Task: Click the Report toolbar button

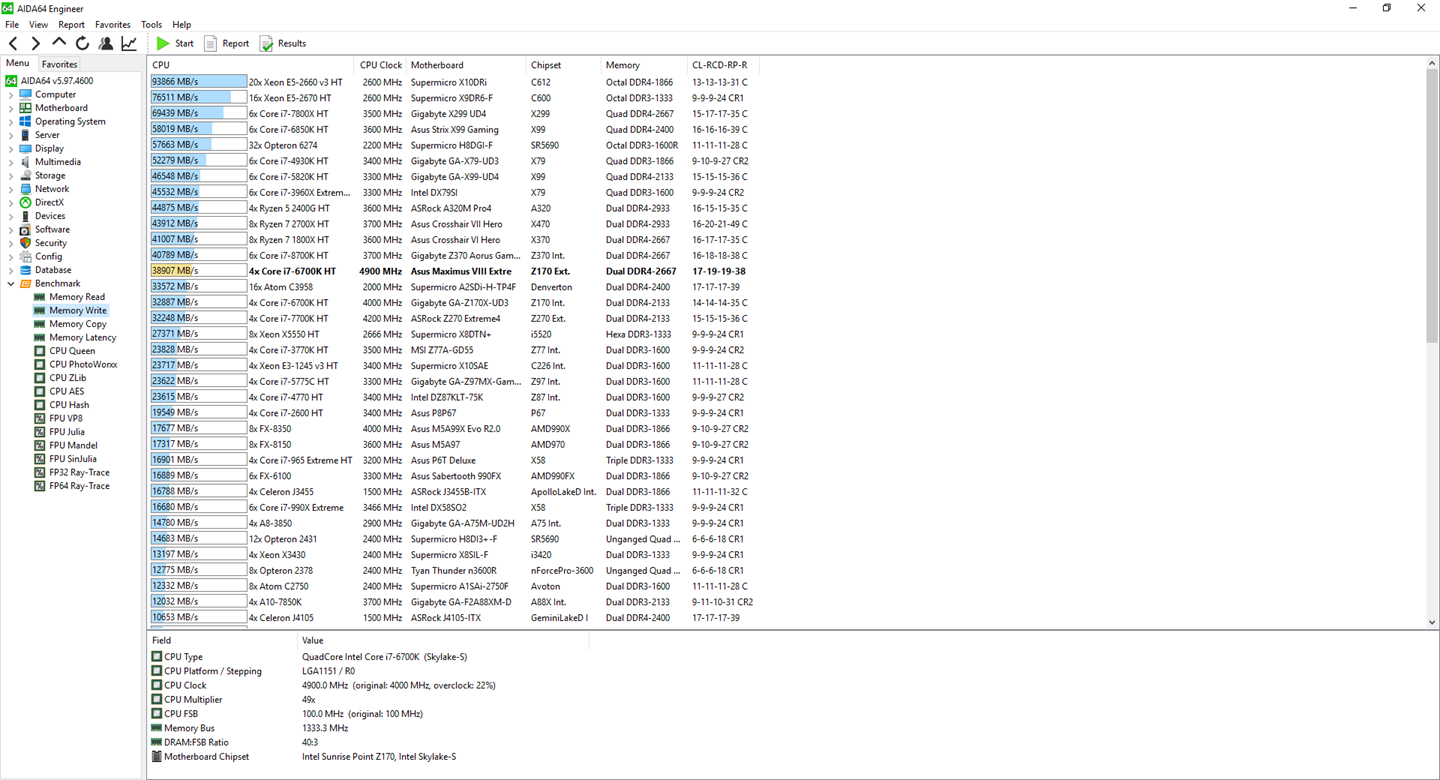Action: [226, 43]
